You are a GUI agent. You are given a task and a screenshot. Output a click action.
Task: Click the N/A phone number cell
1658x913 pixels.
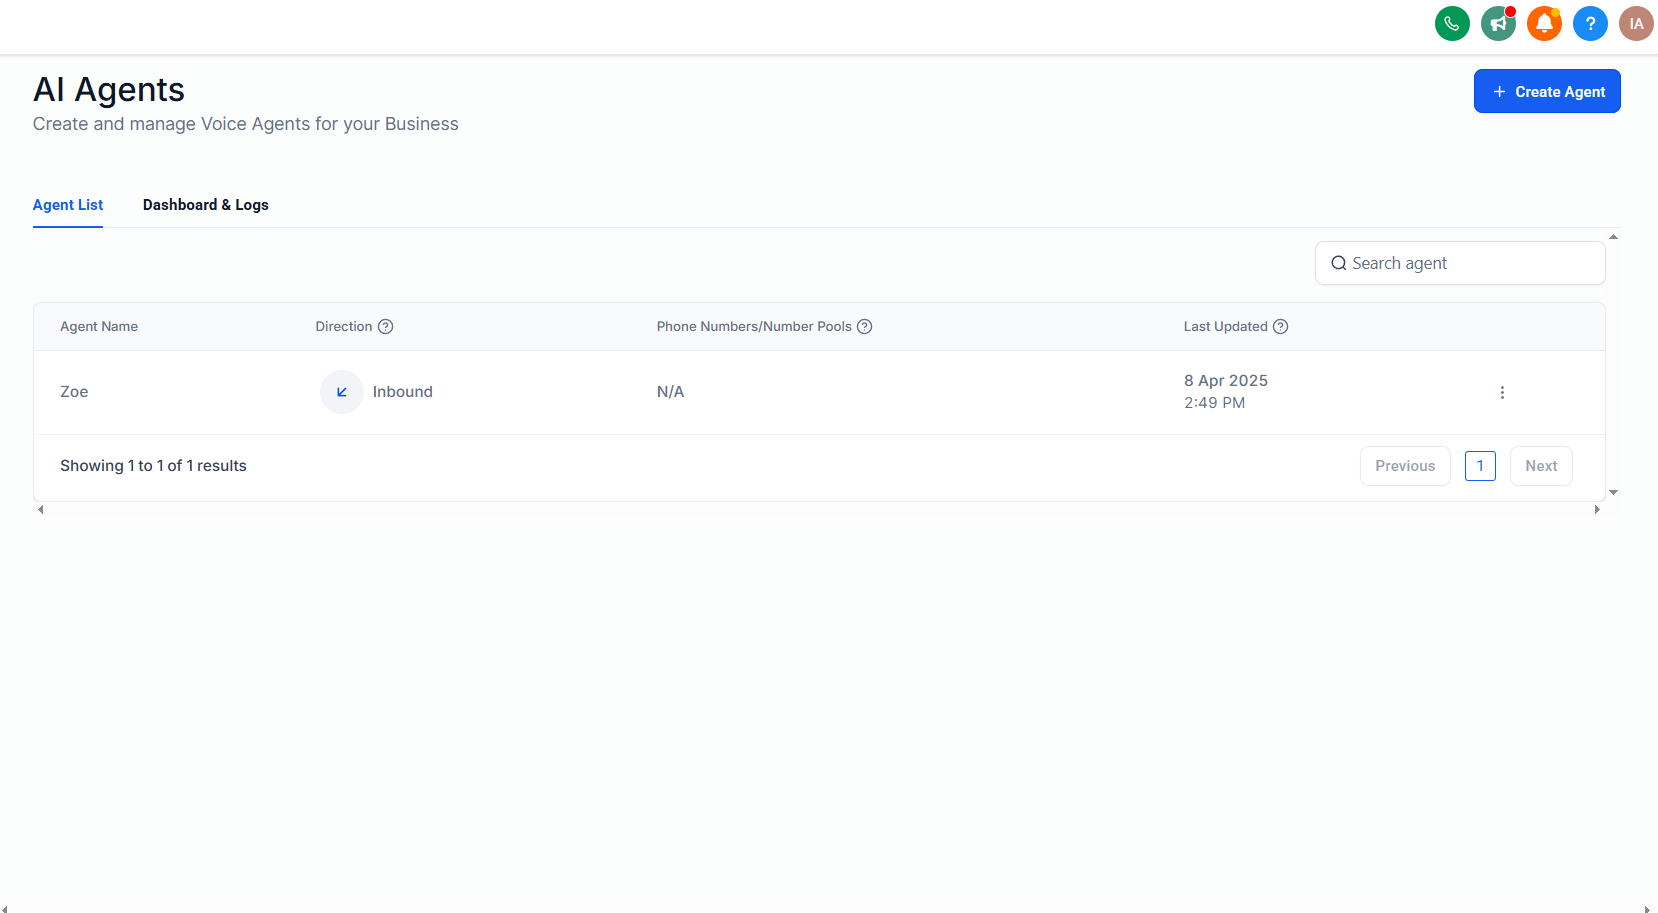[671, 392]
